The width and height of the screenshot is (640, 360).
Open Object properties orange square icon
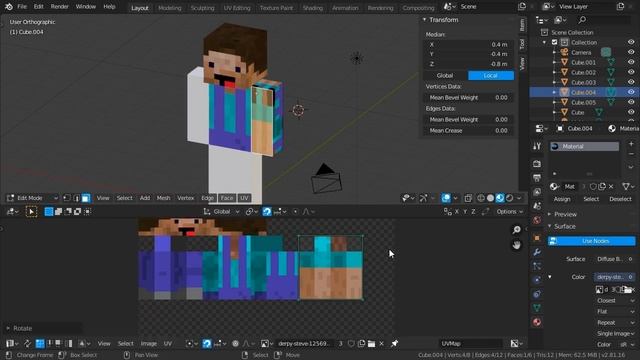(x=537, y=238)
